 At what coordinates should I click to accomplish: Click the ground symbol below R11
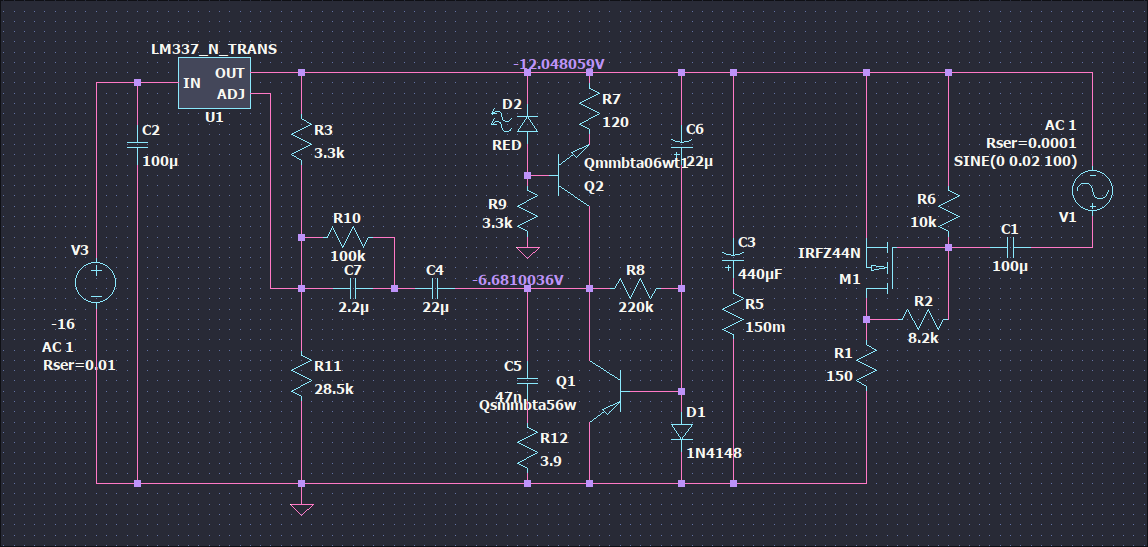click(302, 509)
